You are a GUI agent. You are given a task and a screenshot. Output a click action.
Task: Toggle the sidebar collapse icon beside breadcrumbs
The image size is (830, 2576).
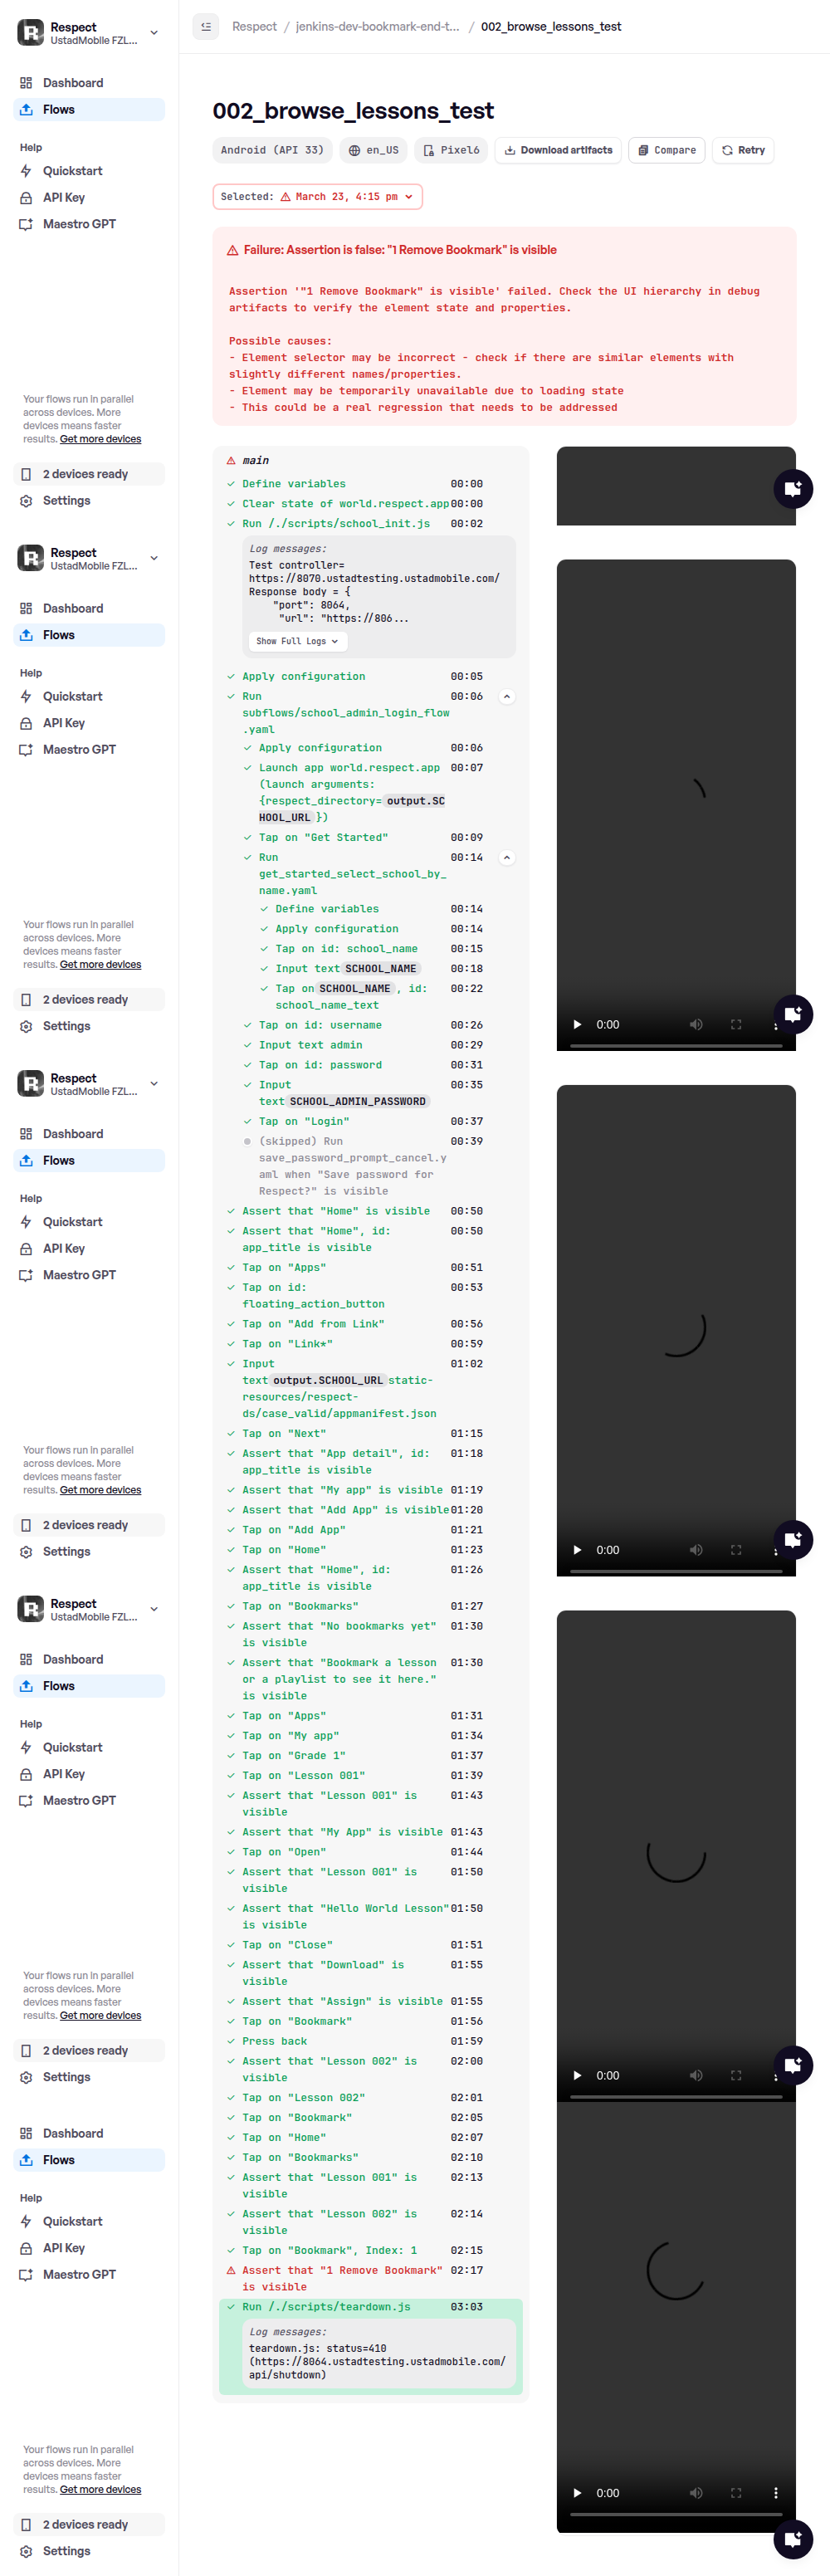pyautogui.click(x=205, y=27)
